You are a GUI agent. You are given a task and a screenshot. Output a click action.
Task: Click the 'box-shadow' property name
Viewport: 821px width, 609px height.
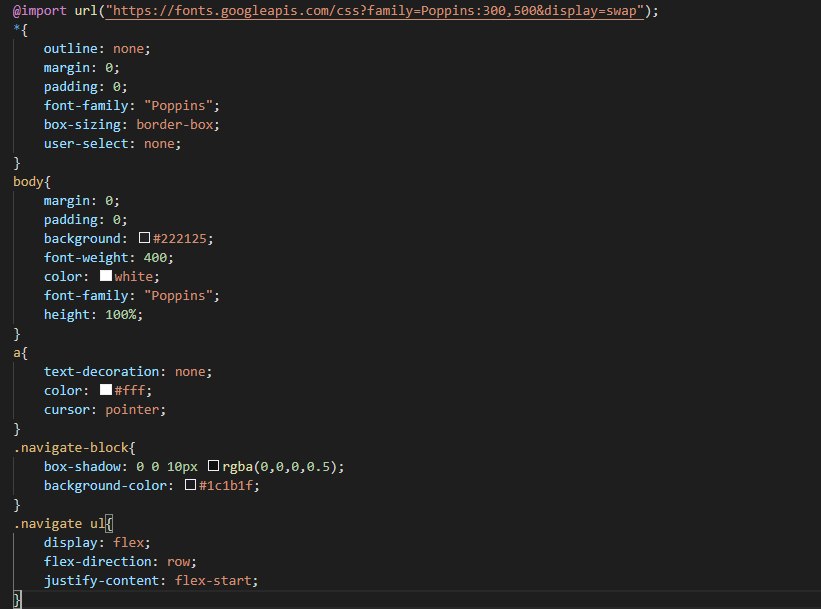tap(82, 466)
